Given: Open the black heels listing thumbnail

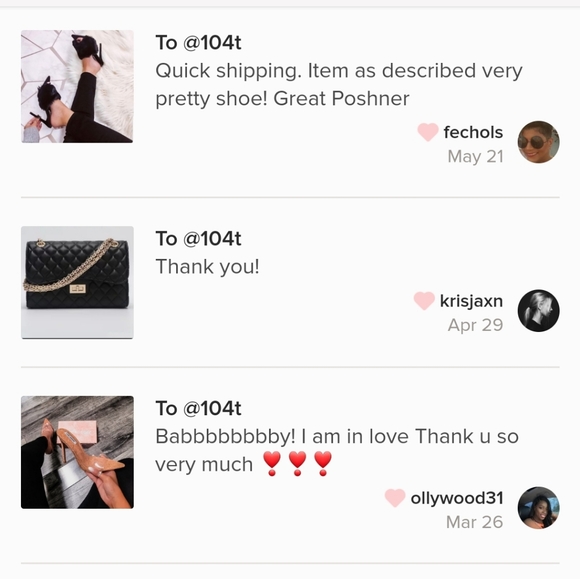Looking at the screenshot, I should pos(77,87).
